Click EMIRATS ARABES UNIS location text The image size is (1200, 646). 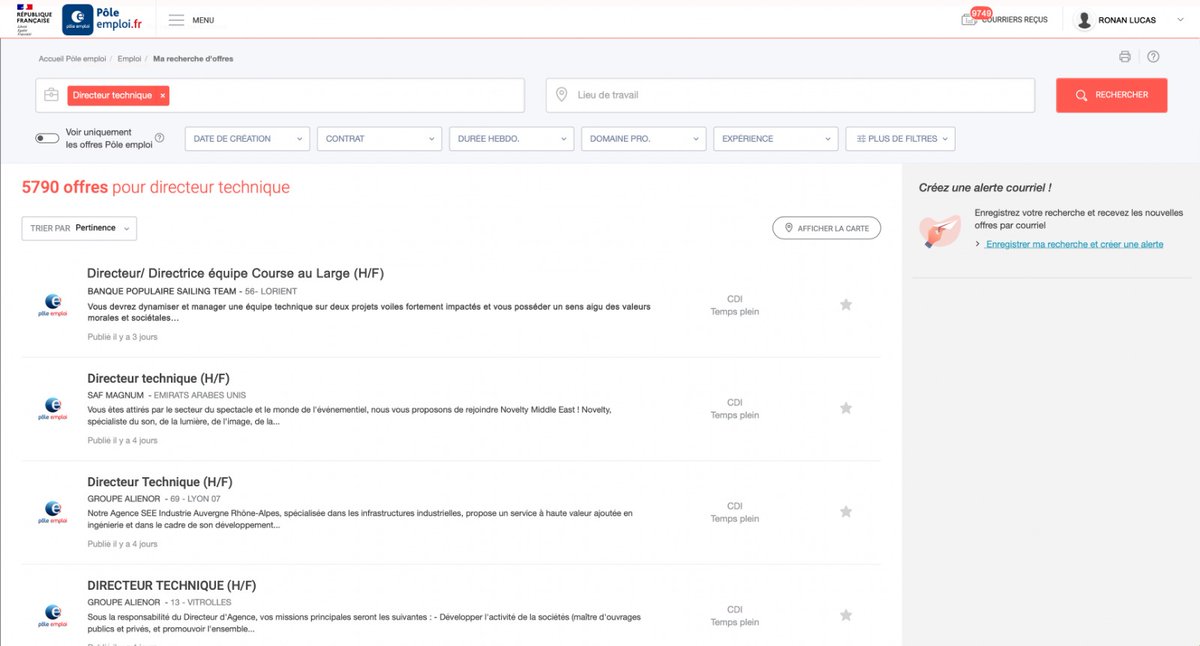pyautogui.click(x=200, y=395)
